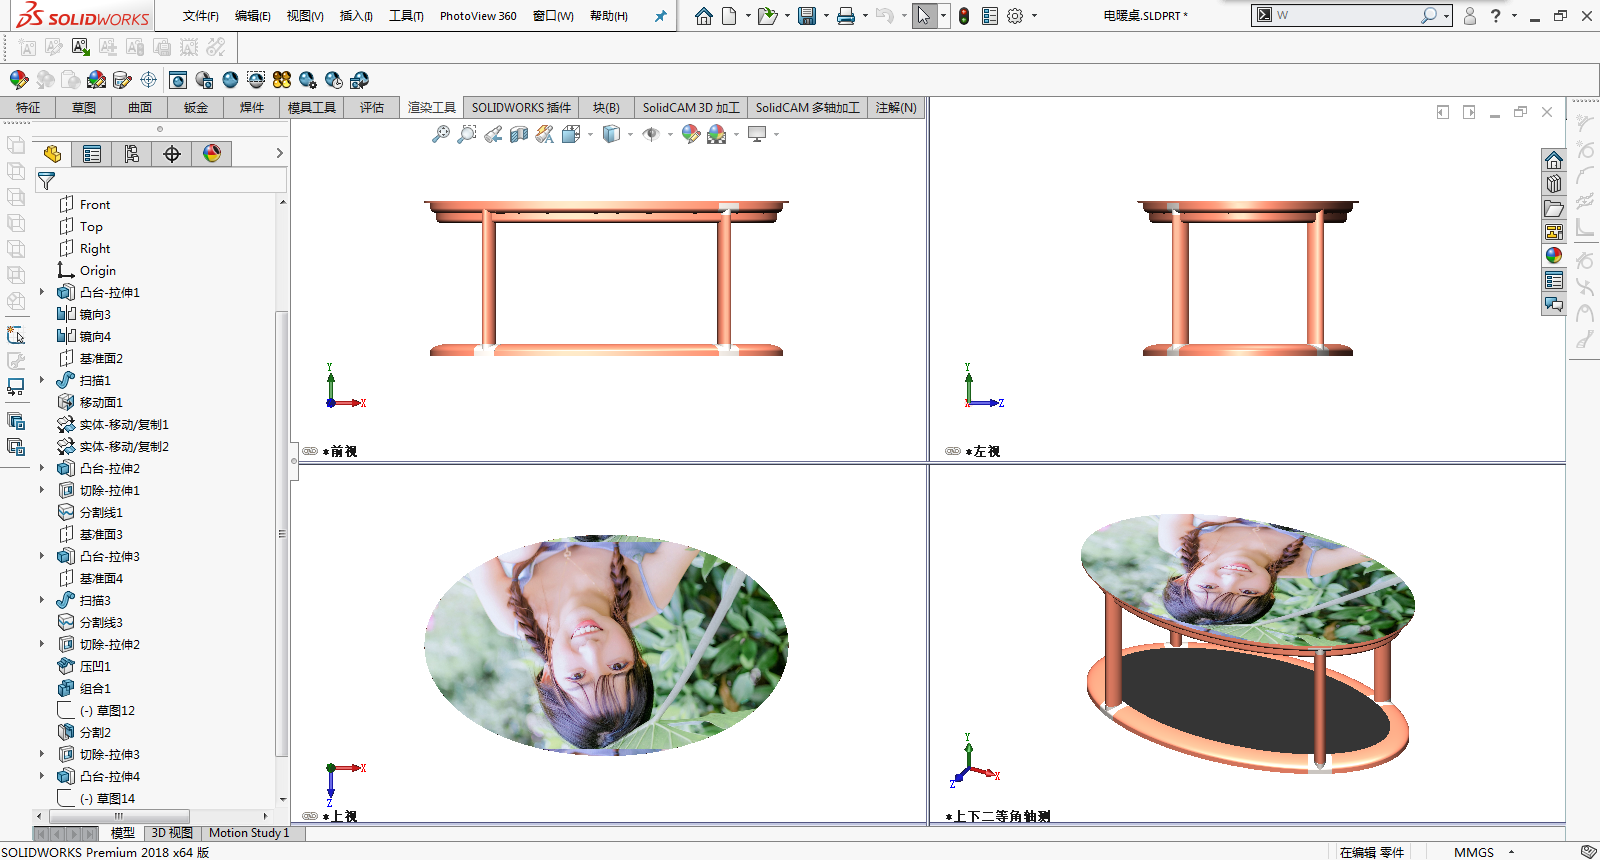Expand the 切除-拉伸1 feature
Image resolution: width=1600 pixels, height=860 pixels.
(42, 490)
